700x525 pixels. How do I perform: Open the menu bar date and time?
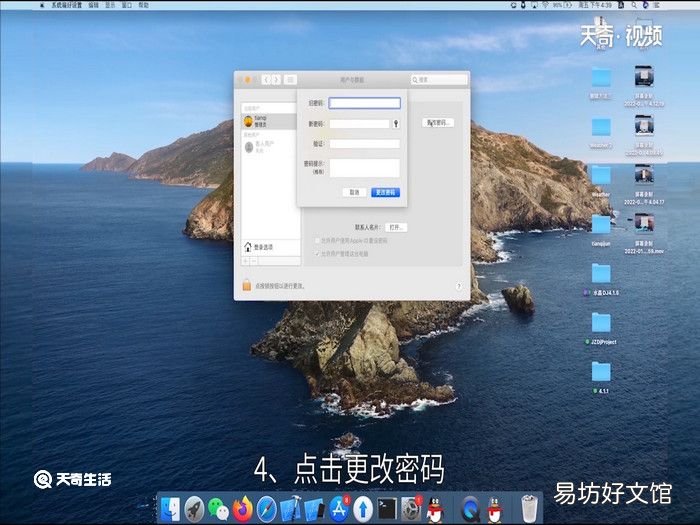pos(595,5)
